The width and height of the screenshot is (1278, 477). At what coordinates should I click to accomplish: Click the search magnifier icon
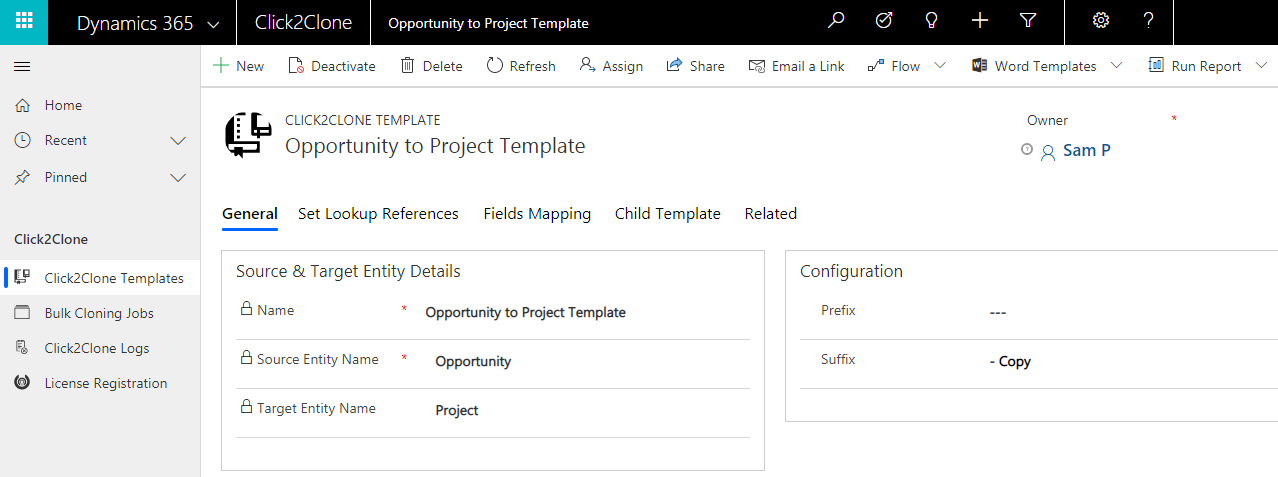coord(836,21)
